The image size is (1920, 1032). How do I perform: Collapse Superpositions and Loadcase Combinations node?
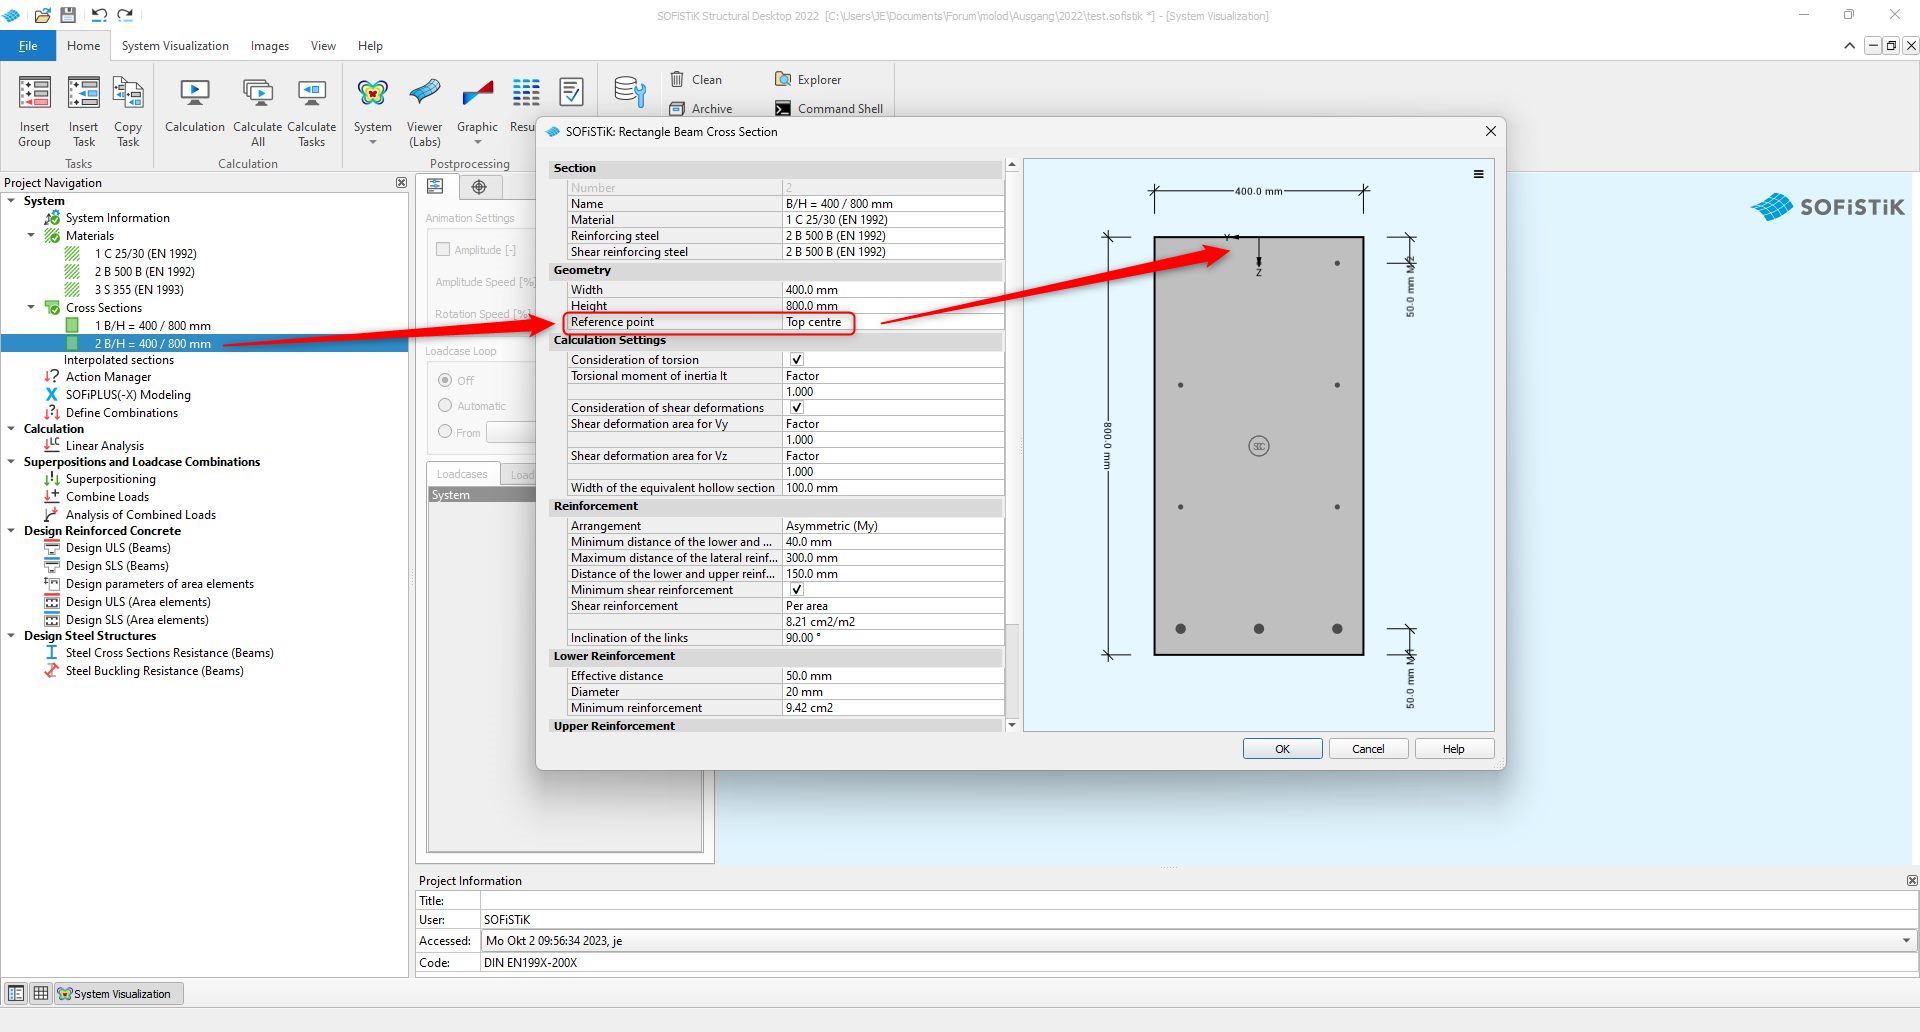pyautogui.click(x=11, y=461)
